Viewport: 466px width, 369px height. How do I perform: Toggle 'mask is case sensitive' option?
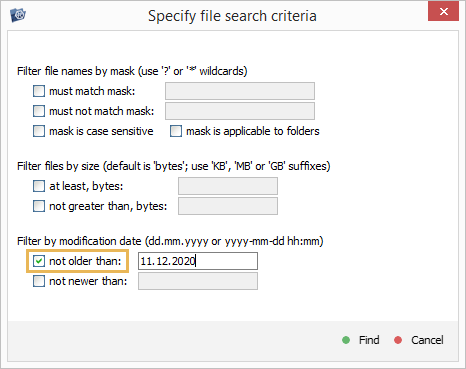[x=39, y=131]
